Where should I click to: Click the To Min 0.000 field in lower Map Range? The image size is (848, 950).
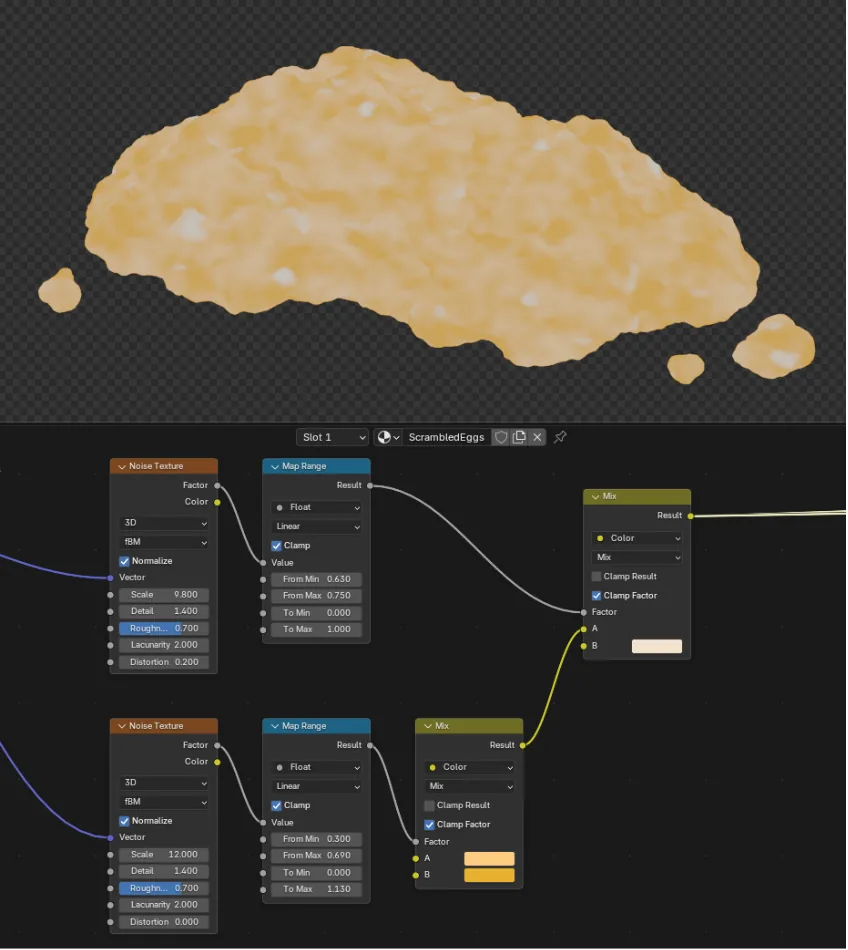coord(317,873)
